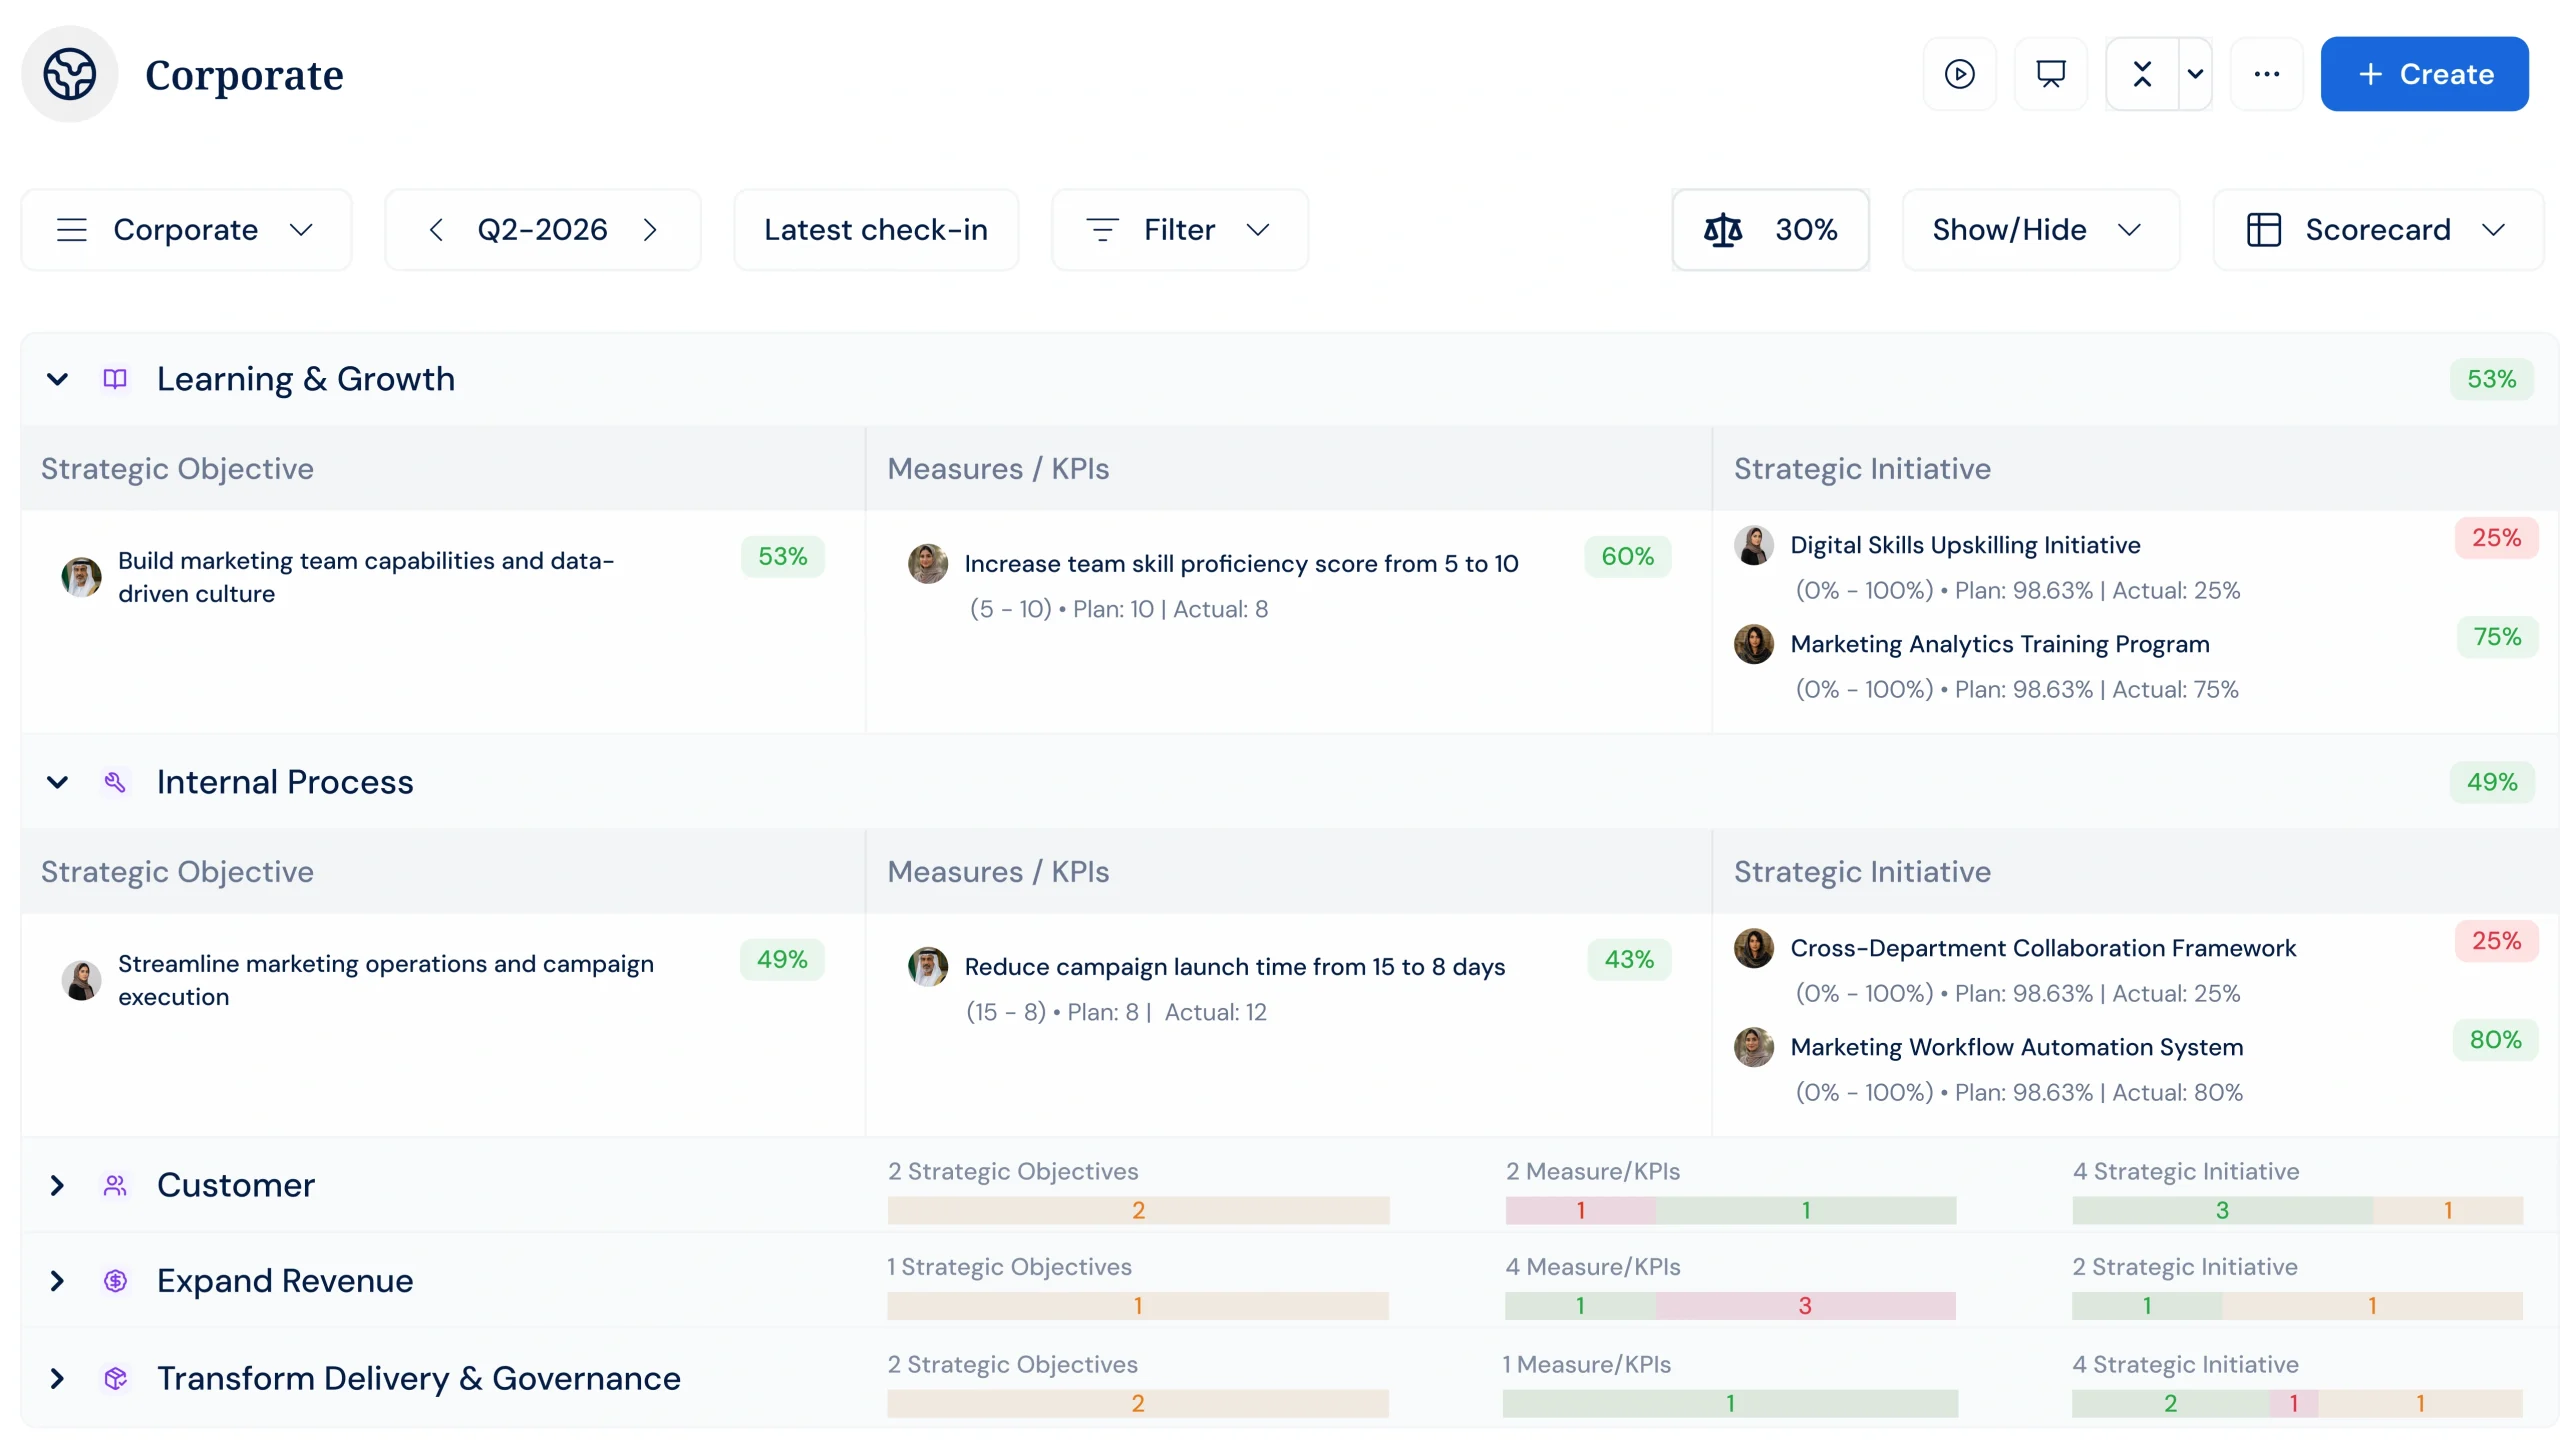Click the Create button
This screenshot has height=1440, width=2560.
pyautogui.click(x=2424, y=74)
